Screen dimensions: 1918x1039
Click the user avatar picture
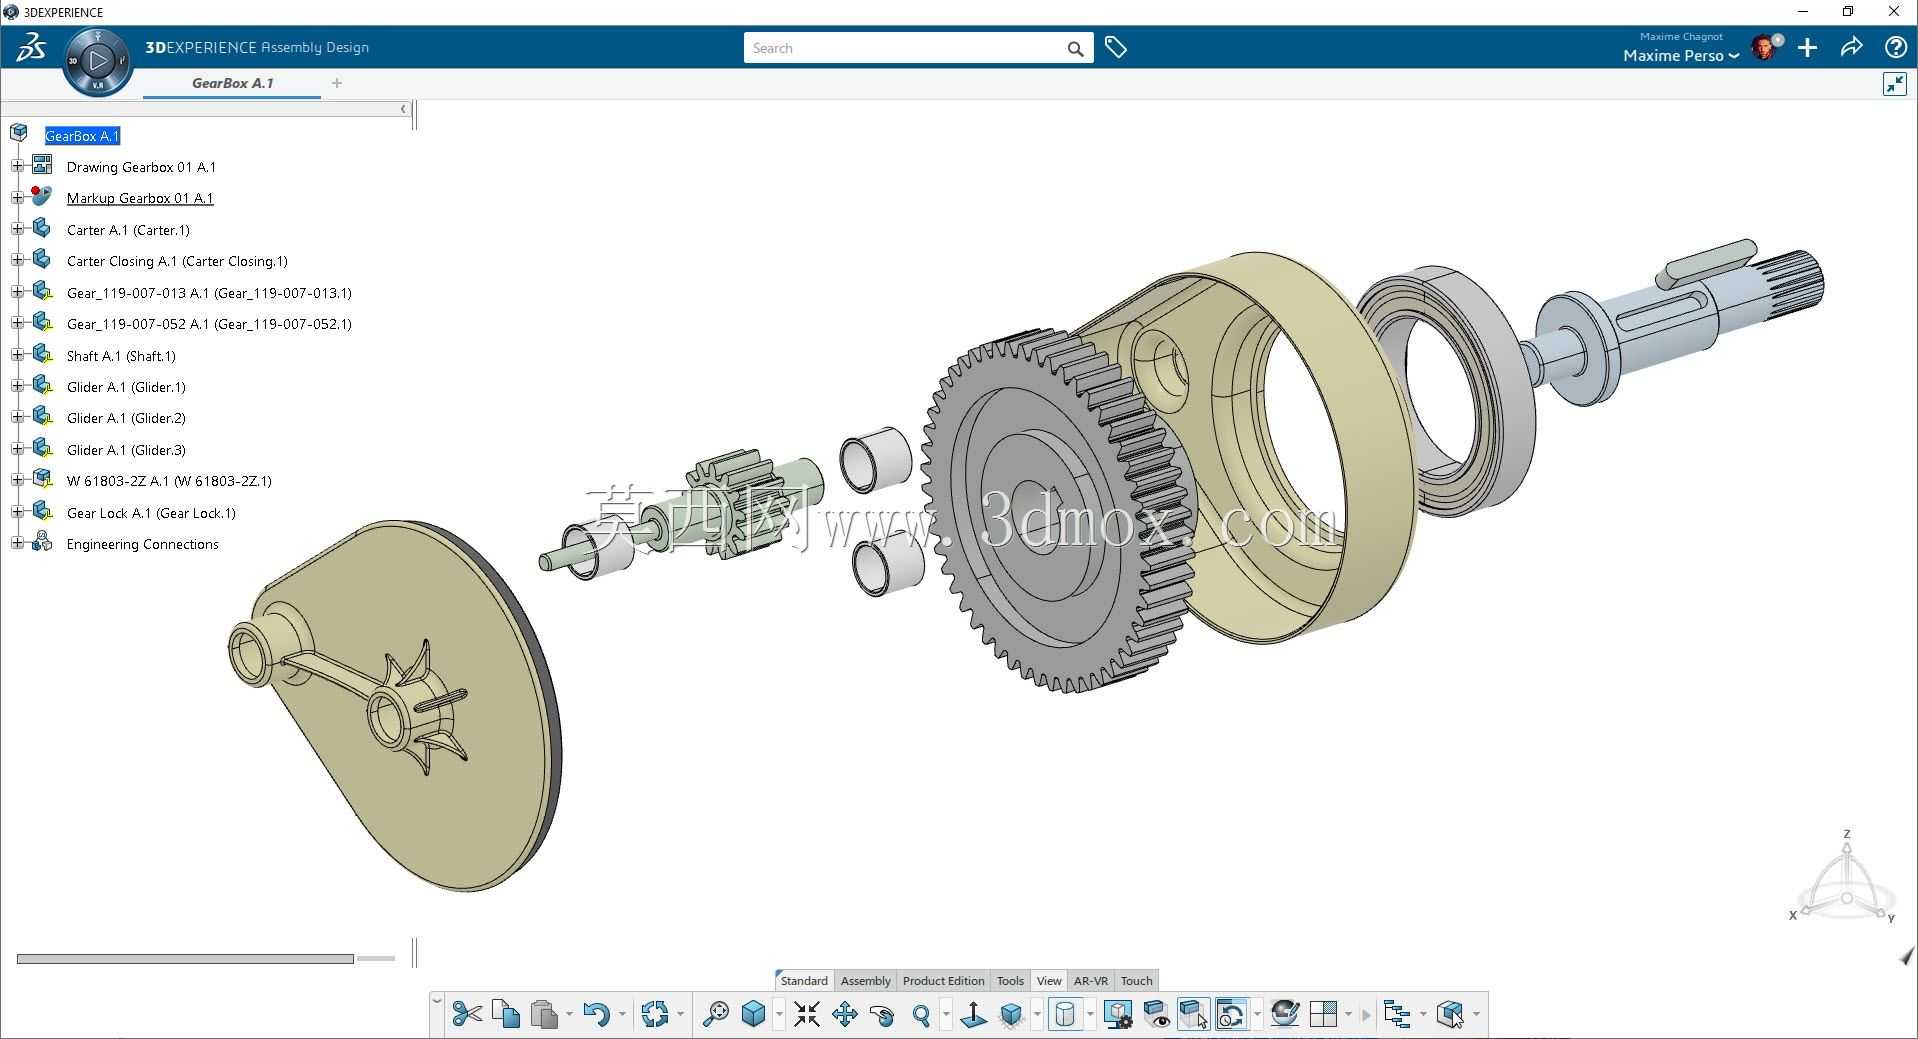pyautogui.click(x=1766, y=47)
